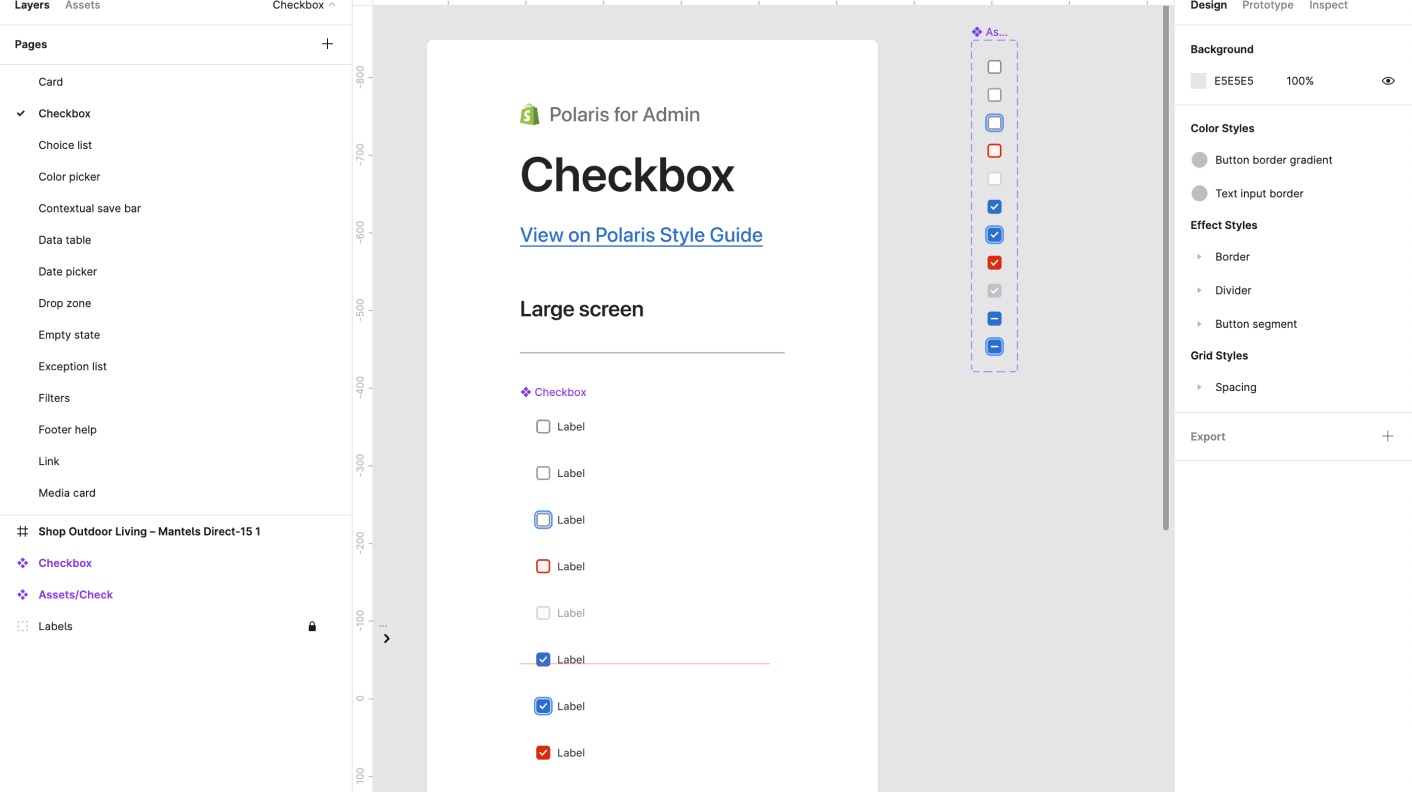Screen dimensions: 1412x792
Task: Open the Design tab
Action: click(1208, 6)
